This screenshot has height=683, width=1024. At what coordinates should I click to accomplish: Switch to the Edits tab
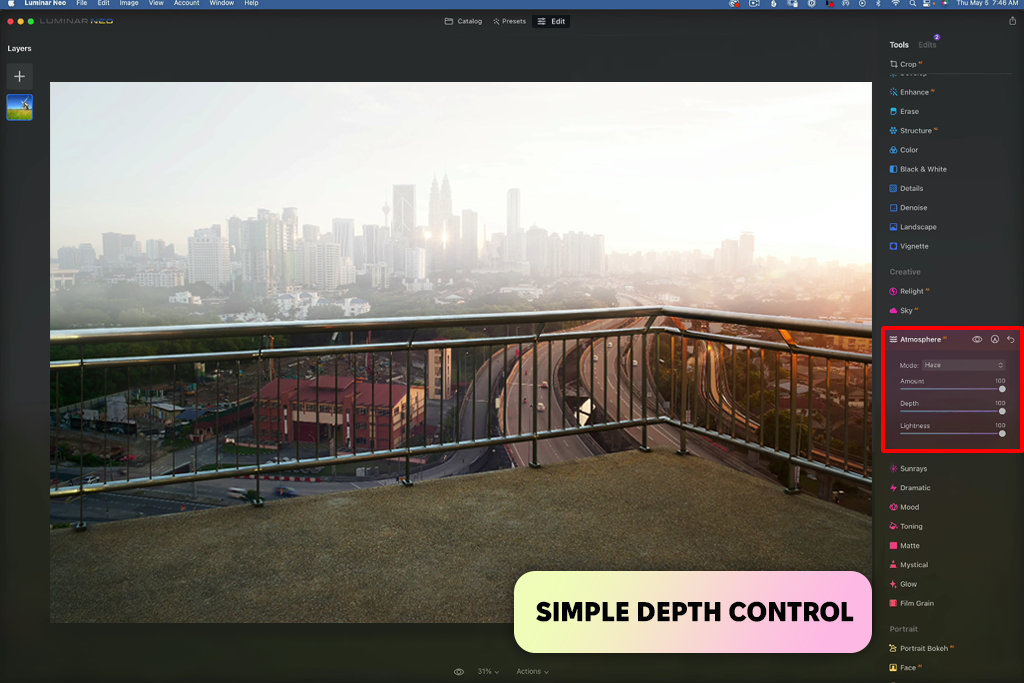point(927,45)
